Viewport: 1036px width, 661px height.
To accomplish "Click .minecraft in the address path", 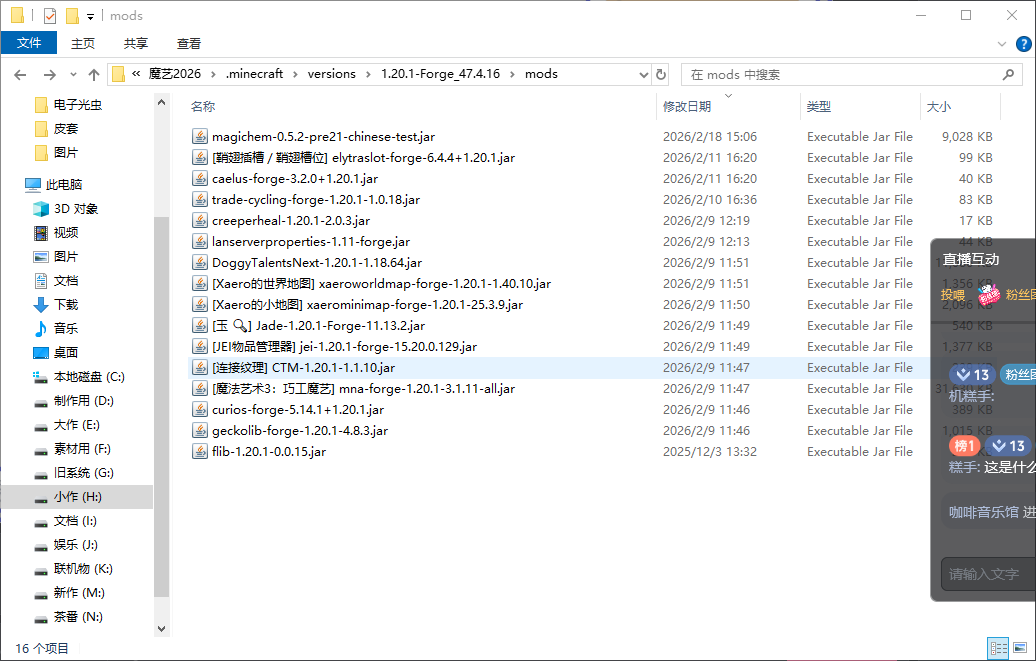I will click(254, 74).
